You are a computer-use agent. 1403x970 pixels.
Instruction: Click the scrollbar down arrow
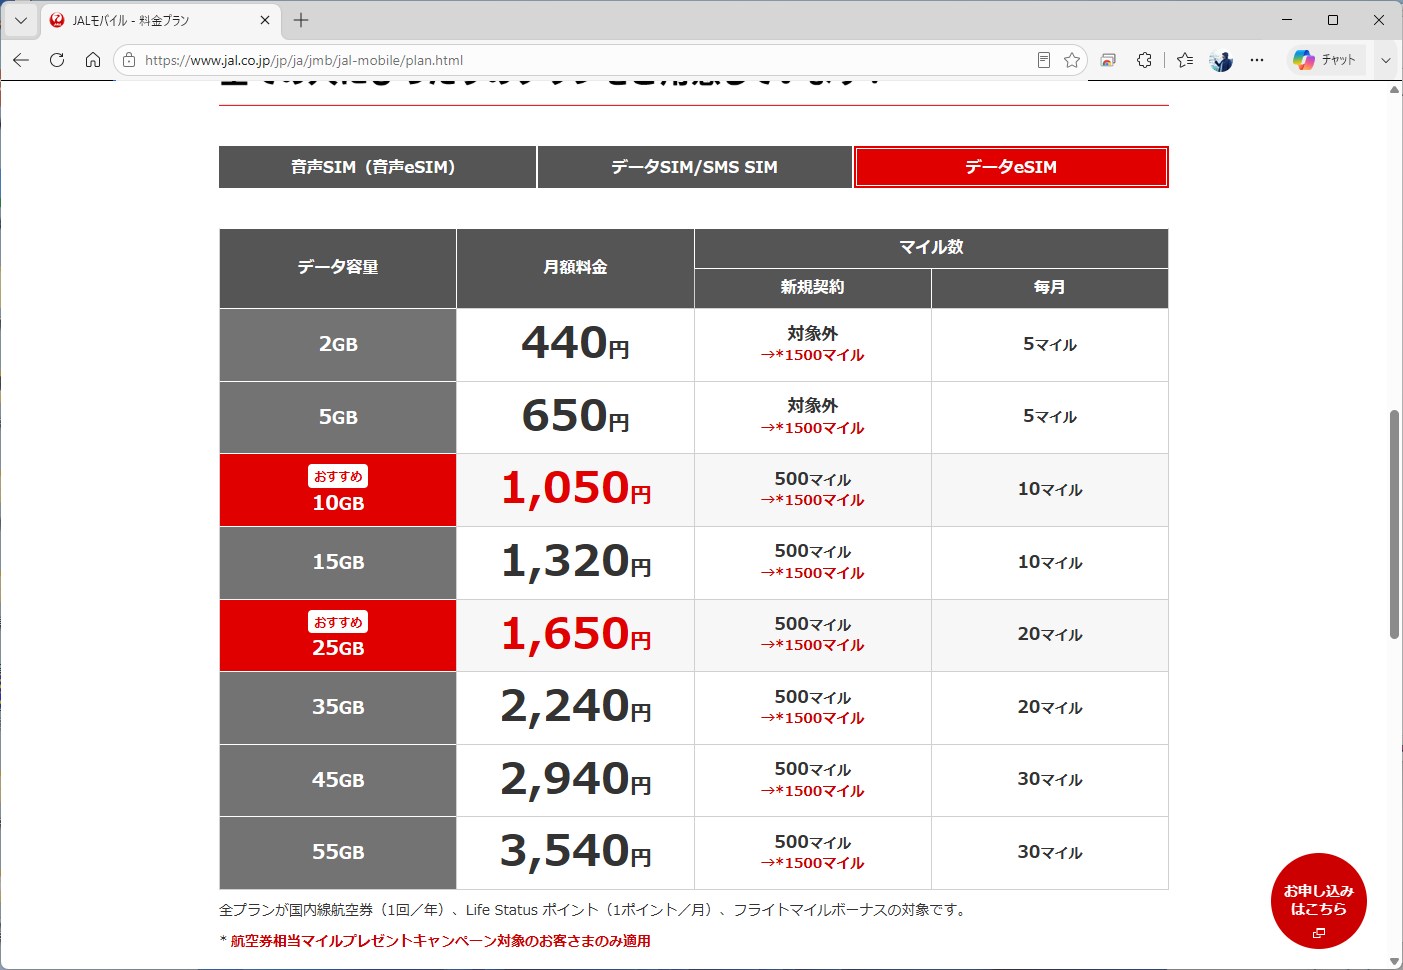[1394, 961]
